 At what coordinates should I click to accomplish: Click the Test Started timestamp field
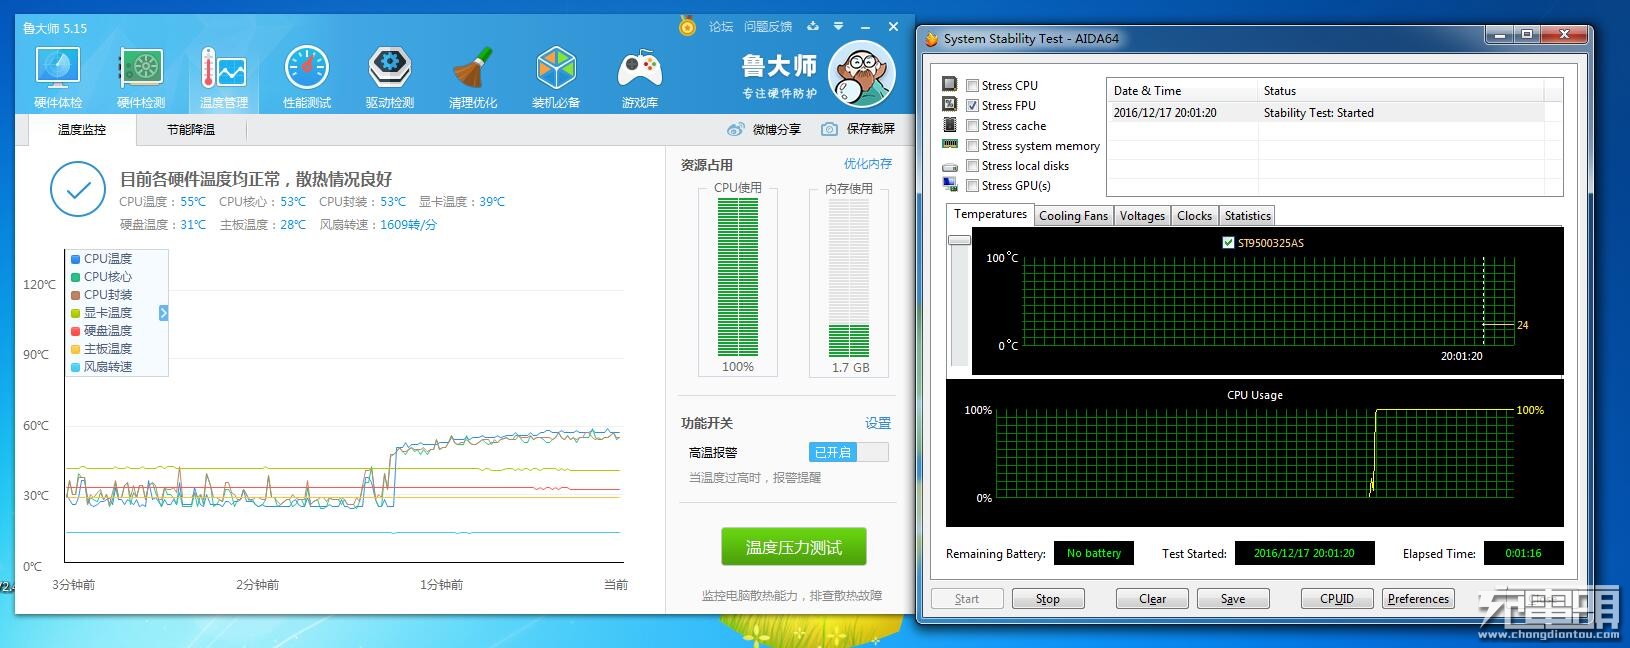point(1304,553)
